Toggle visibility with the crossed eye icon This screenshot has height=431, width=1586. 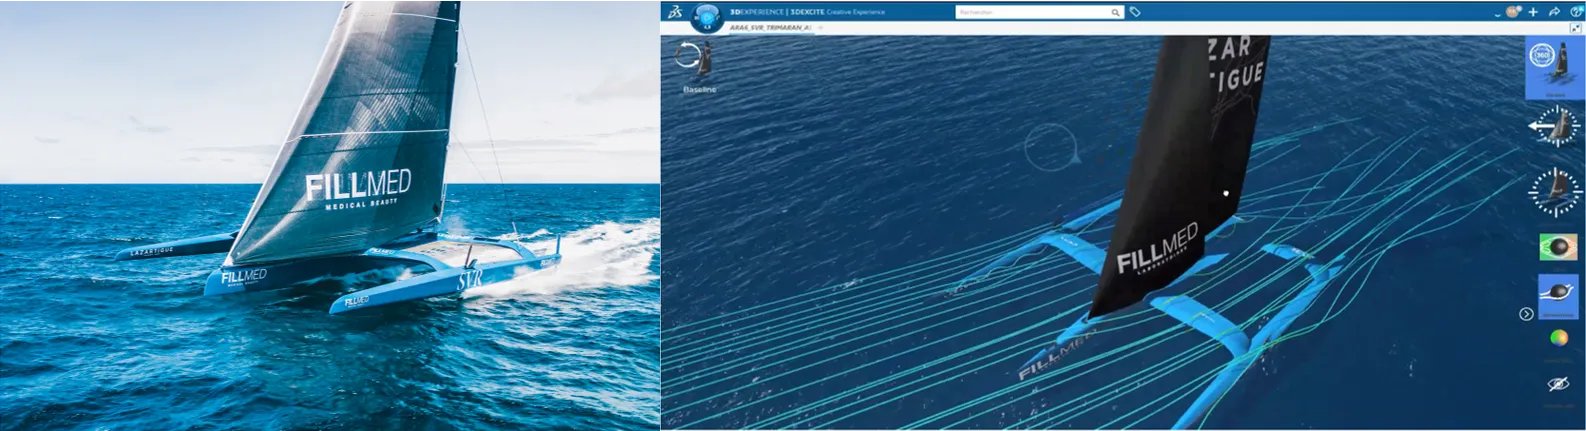1558,385
